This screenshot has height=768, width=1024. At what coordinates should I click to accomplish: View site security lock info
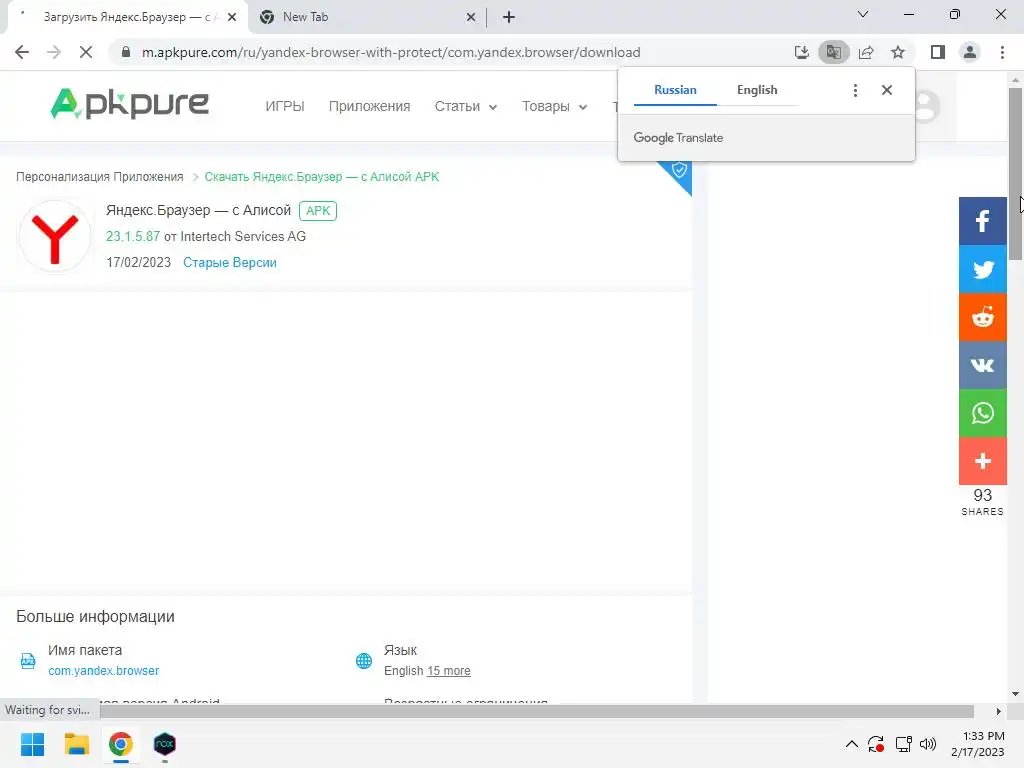coord(126,52)
